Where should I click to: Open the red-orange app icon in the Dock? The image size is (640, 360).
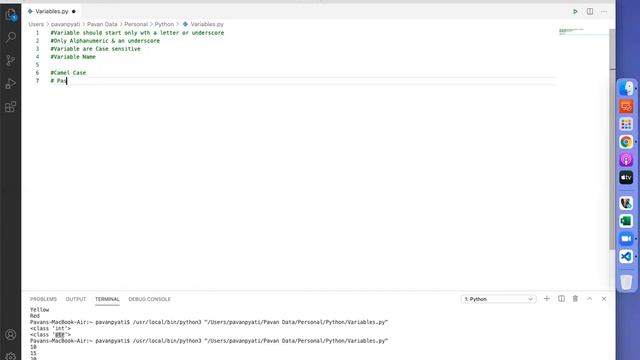[626, 106]
